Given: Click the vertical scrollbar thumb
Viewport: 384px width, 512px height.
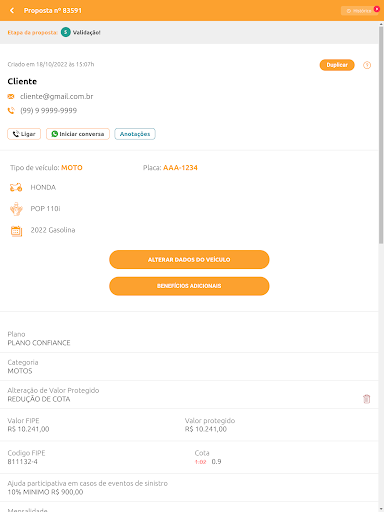Looking at the screenshot, I should coord(381,135).
